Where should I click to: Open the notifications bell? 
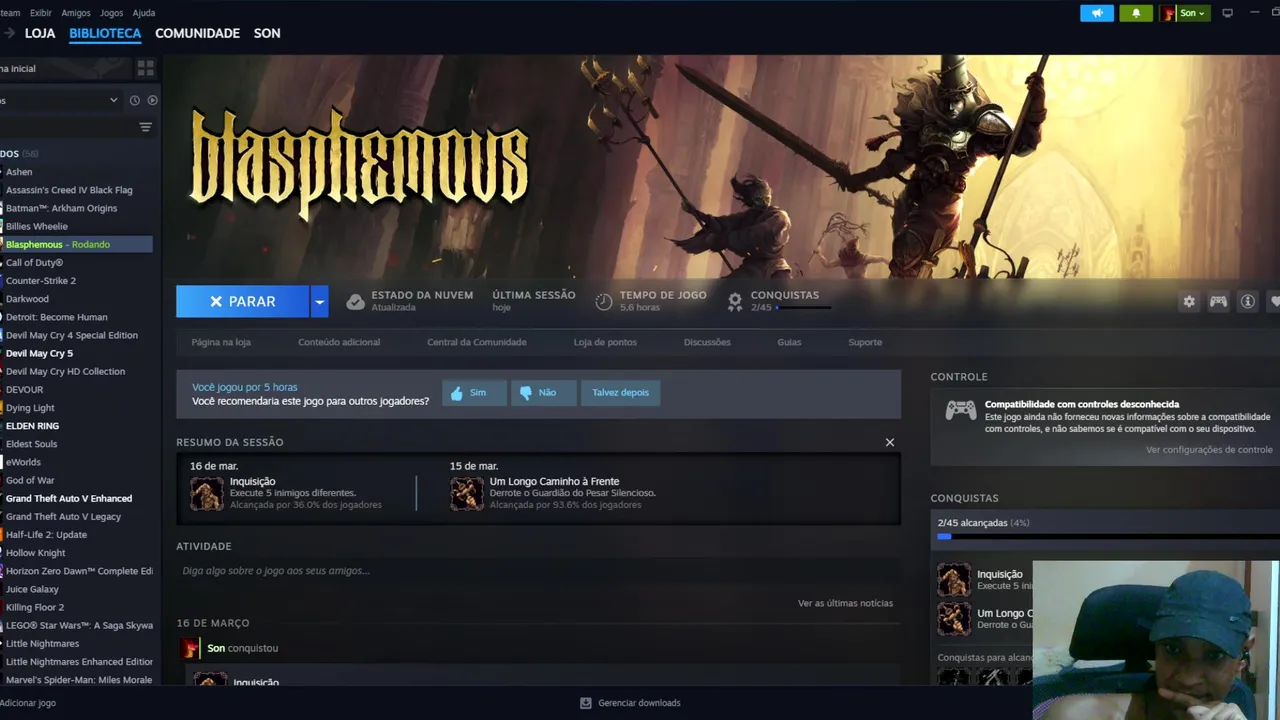point(1136,13)
